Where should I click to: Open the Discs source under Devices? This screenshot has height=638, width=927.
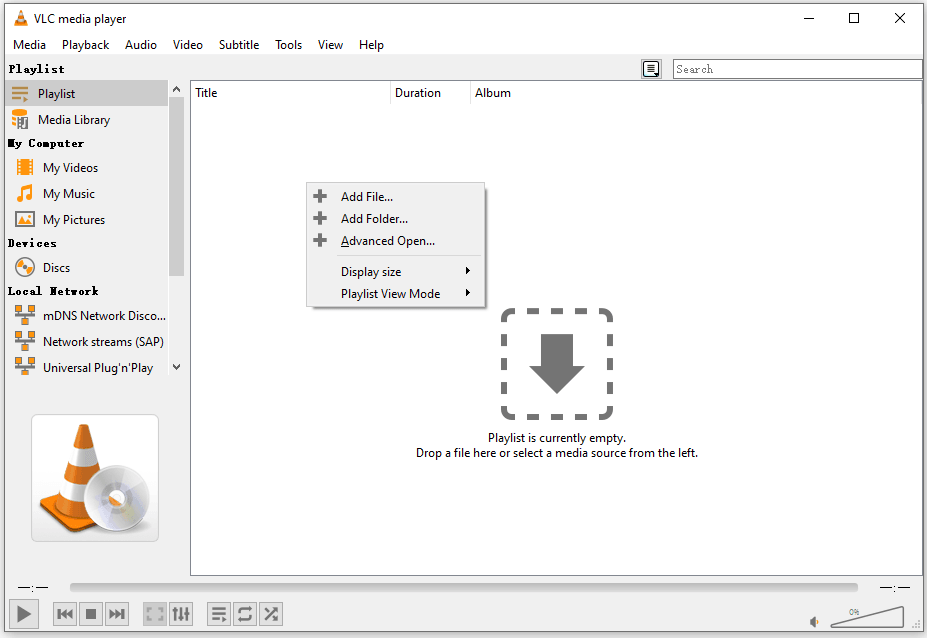tap(58, 267)
